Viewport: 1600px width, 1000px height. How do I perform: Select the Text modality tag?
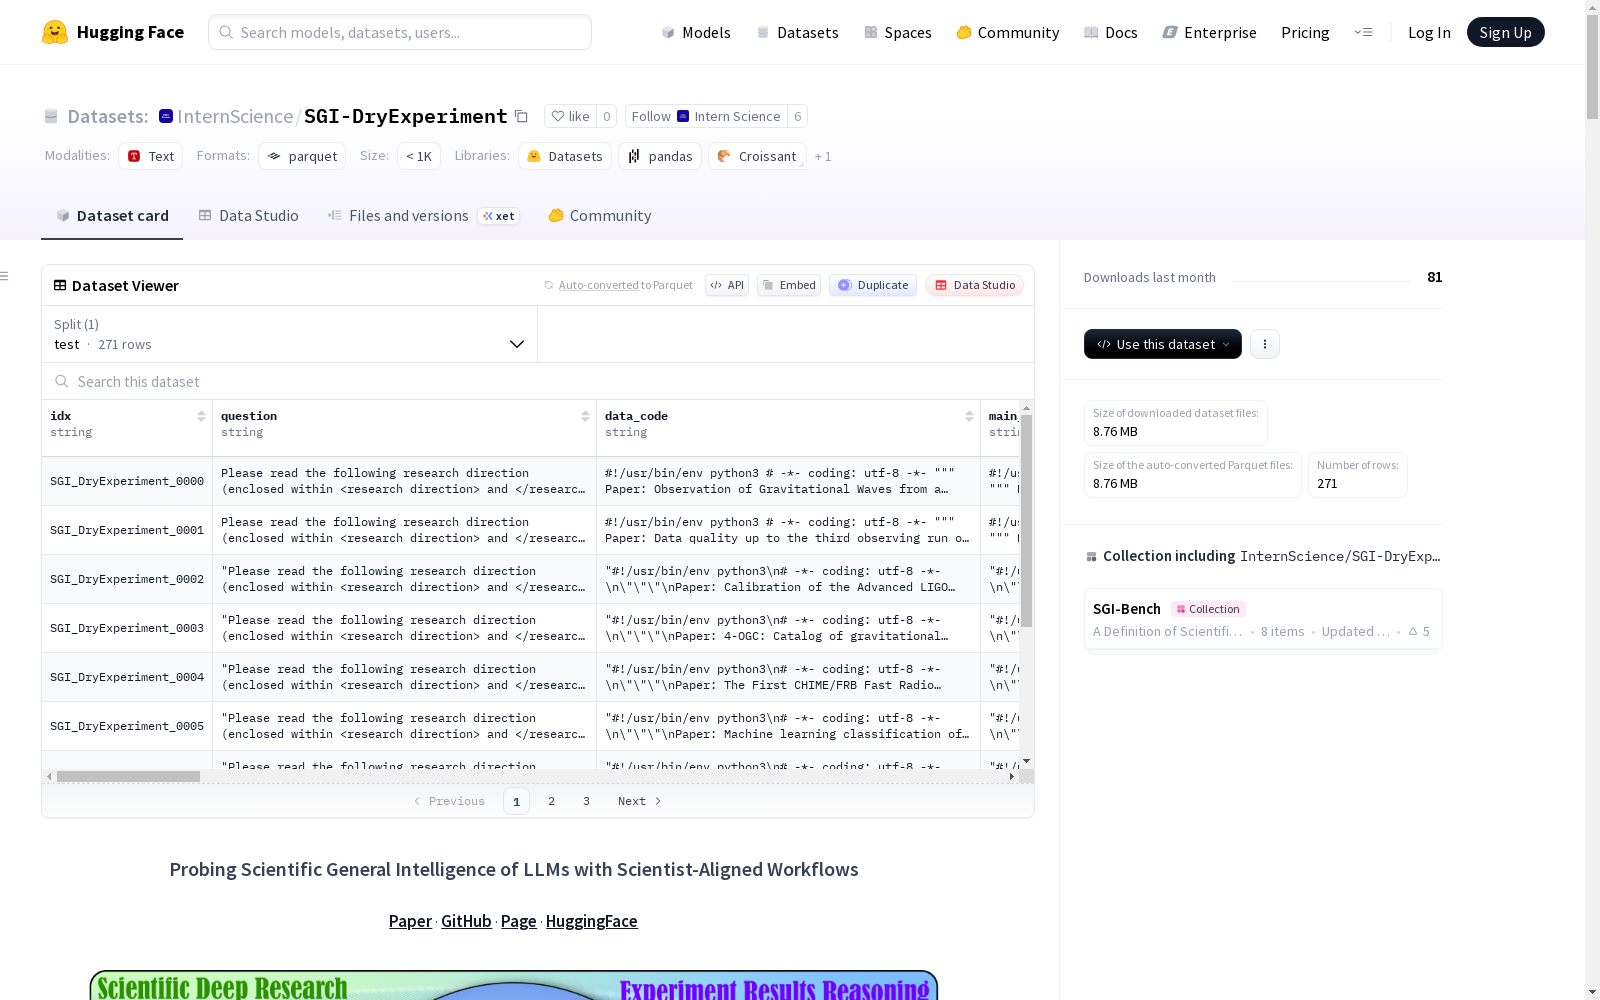151,156
